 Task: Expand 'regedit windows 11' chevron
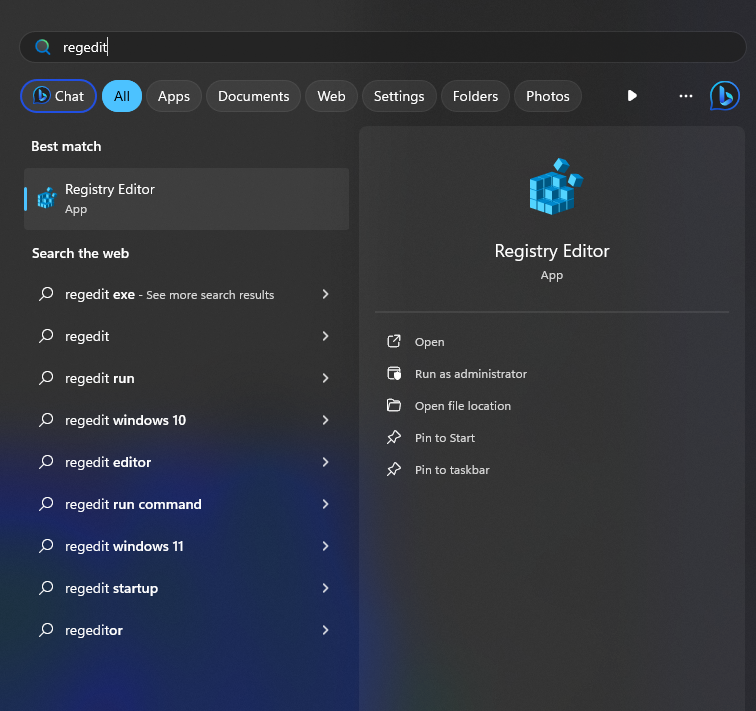[325, 546]
